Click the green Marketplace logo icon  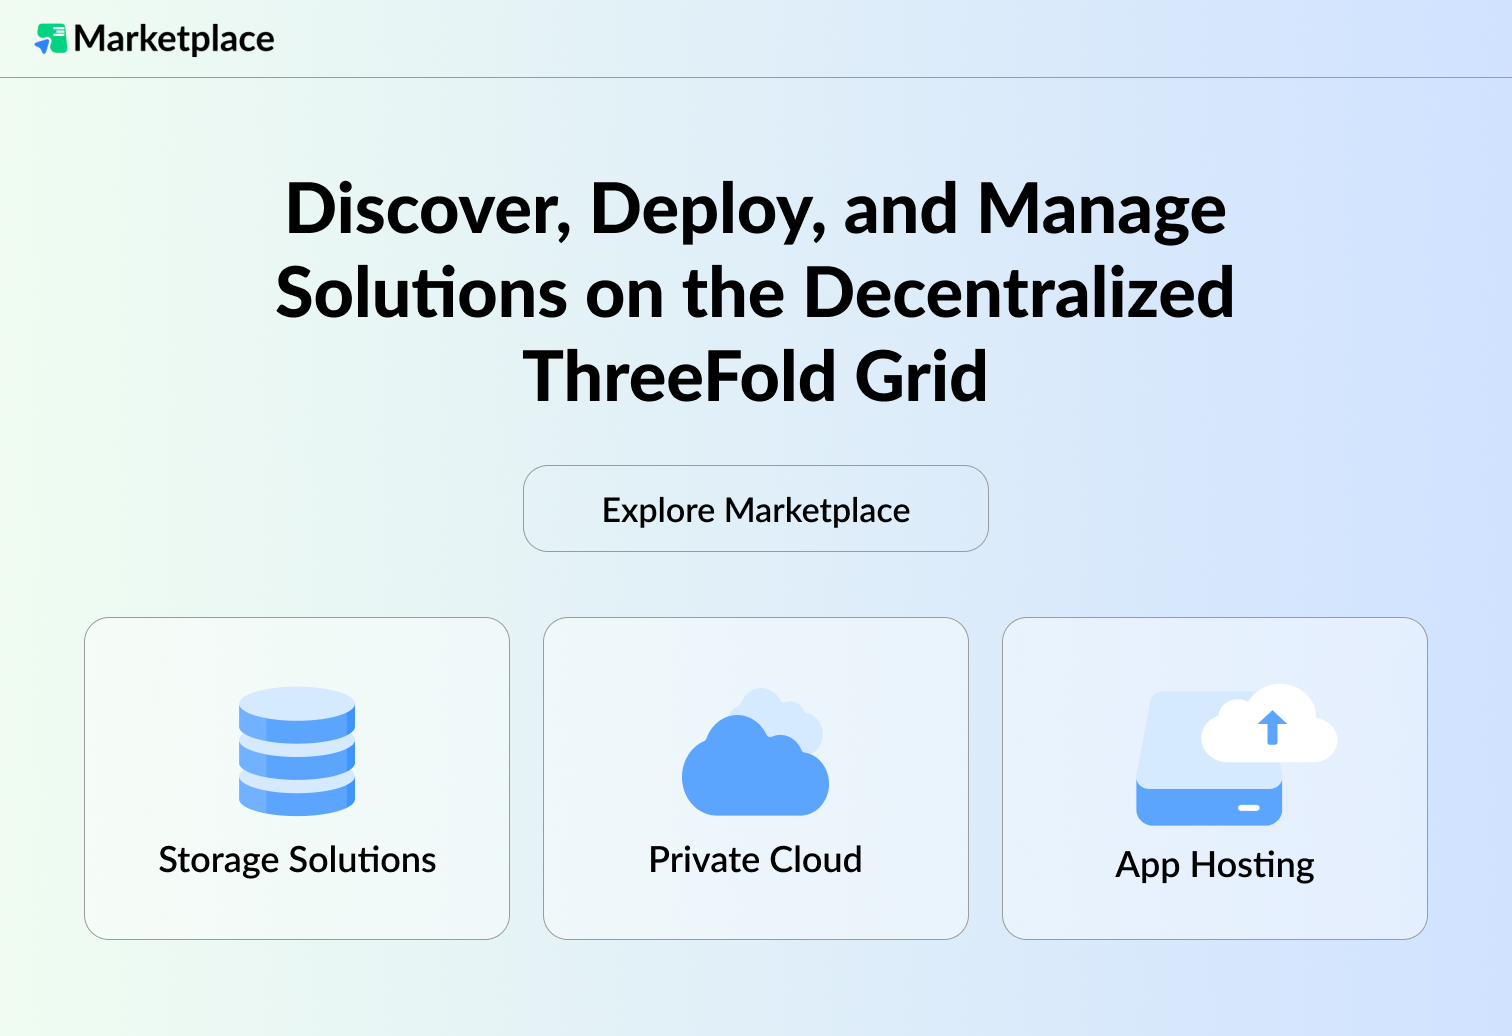click(x=51, y=39)
